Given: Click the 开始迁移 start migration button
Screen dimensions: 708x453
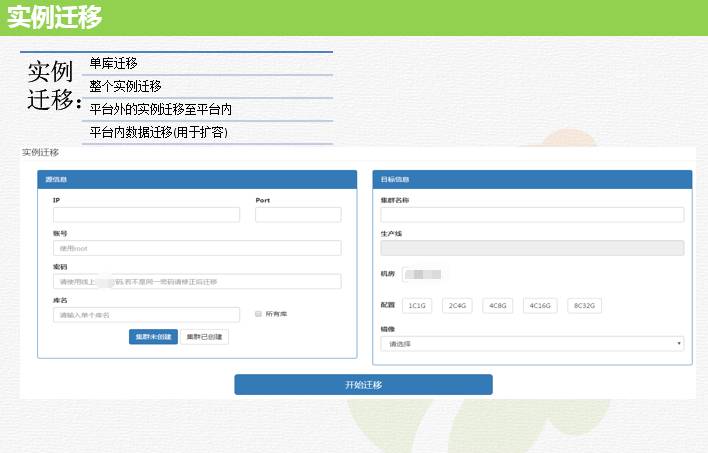Looking at the screenshot, I should click(363, 385).
